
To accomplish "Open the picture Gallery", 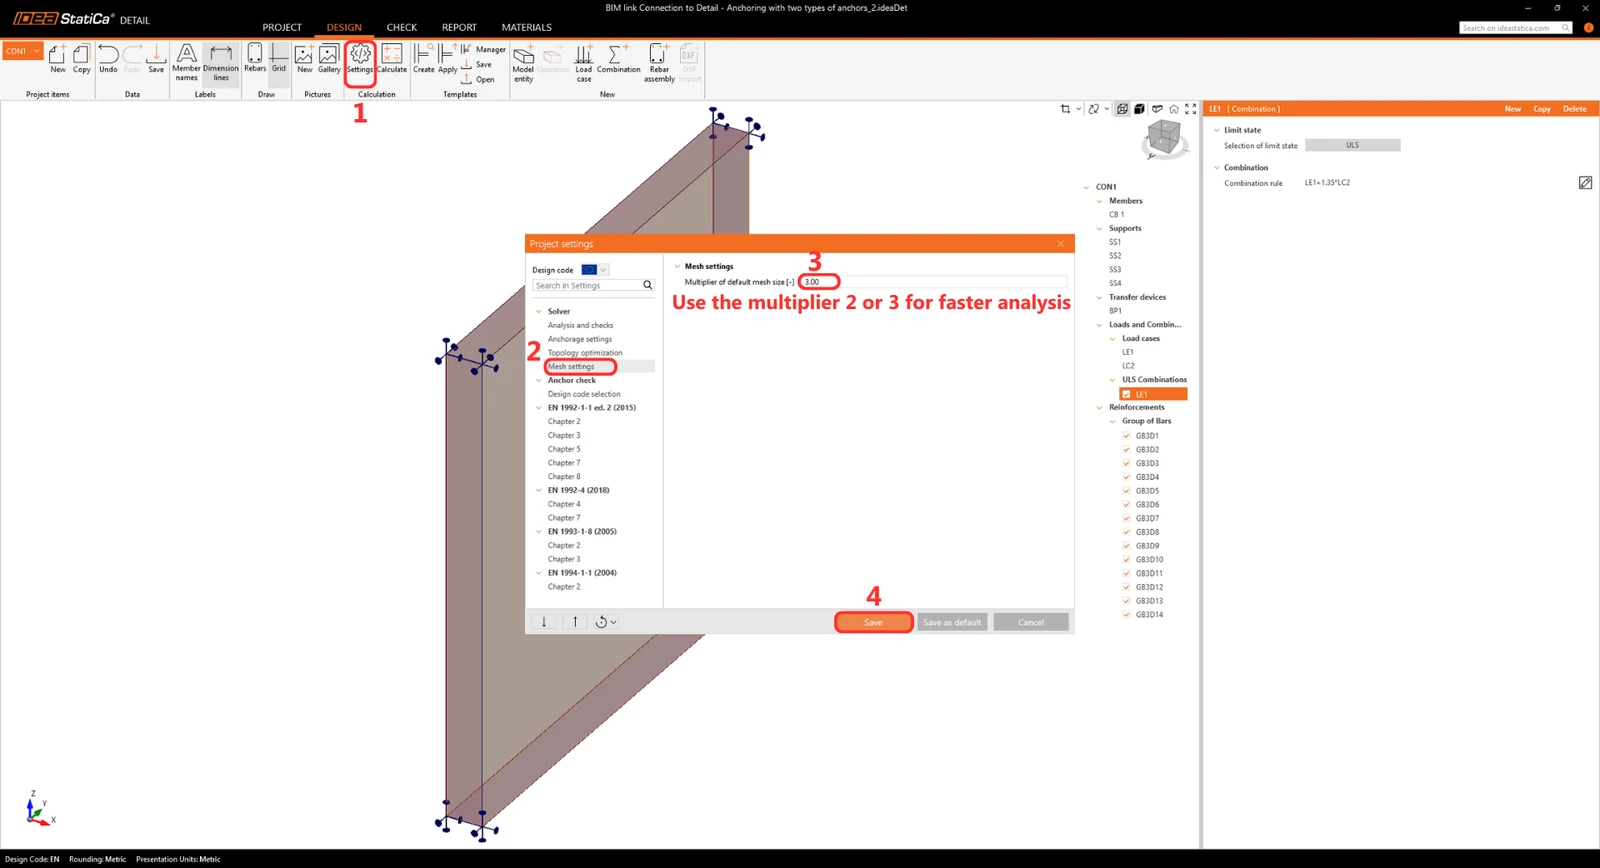I will pyautogui.click(x=329, y=59).
